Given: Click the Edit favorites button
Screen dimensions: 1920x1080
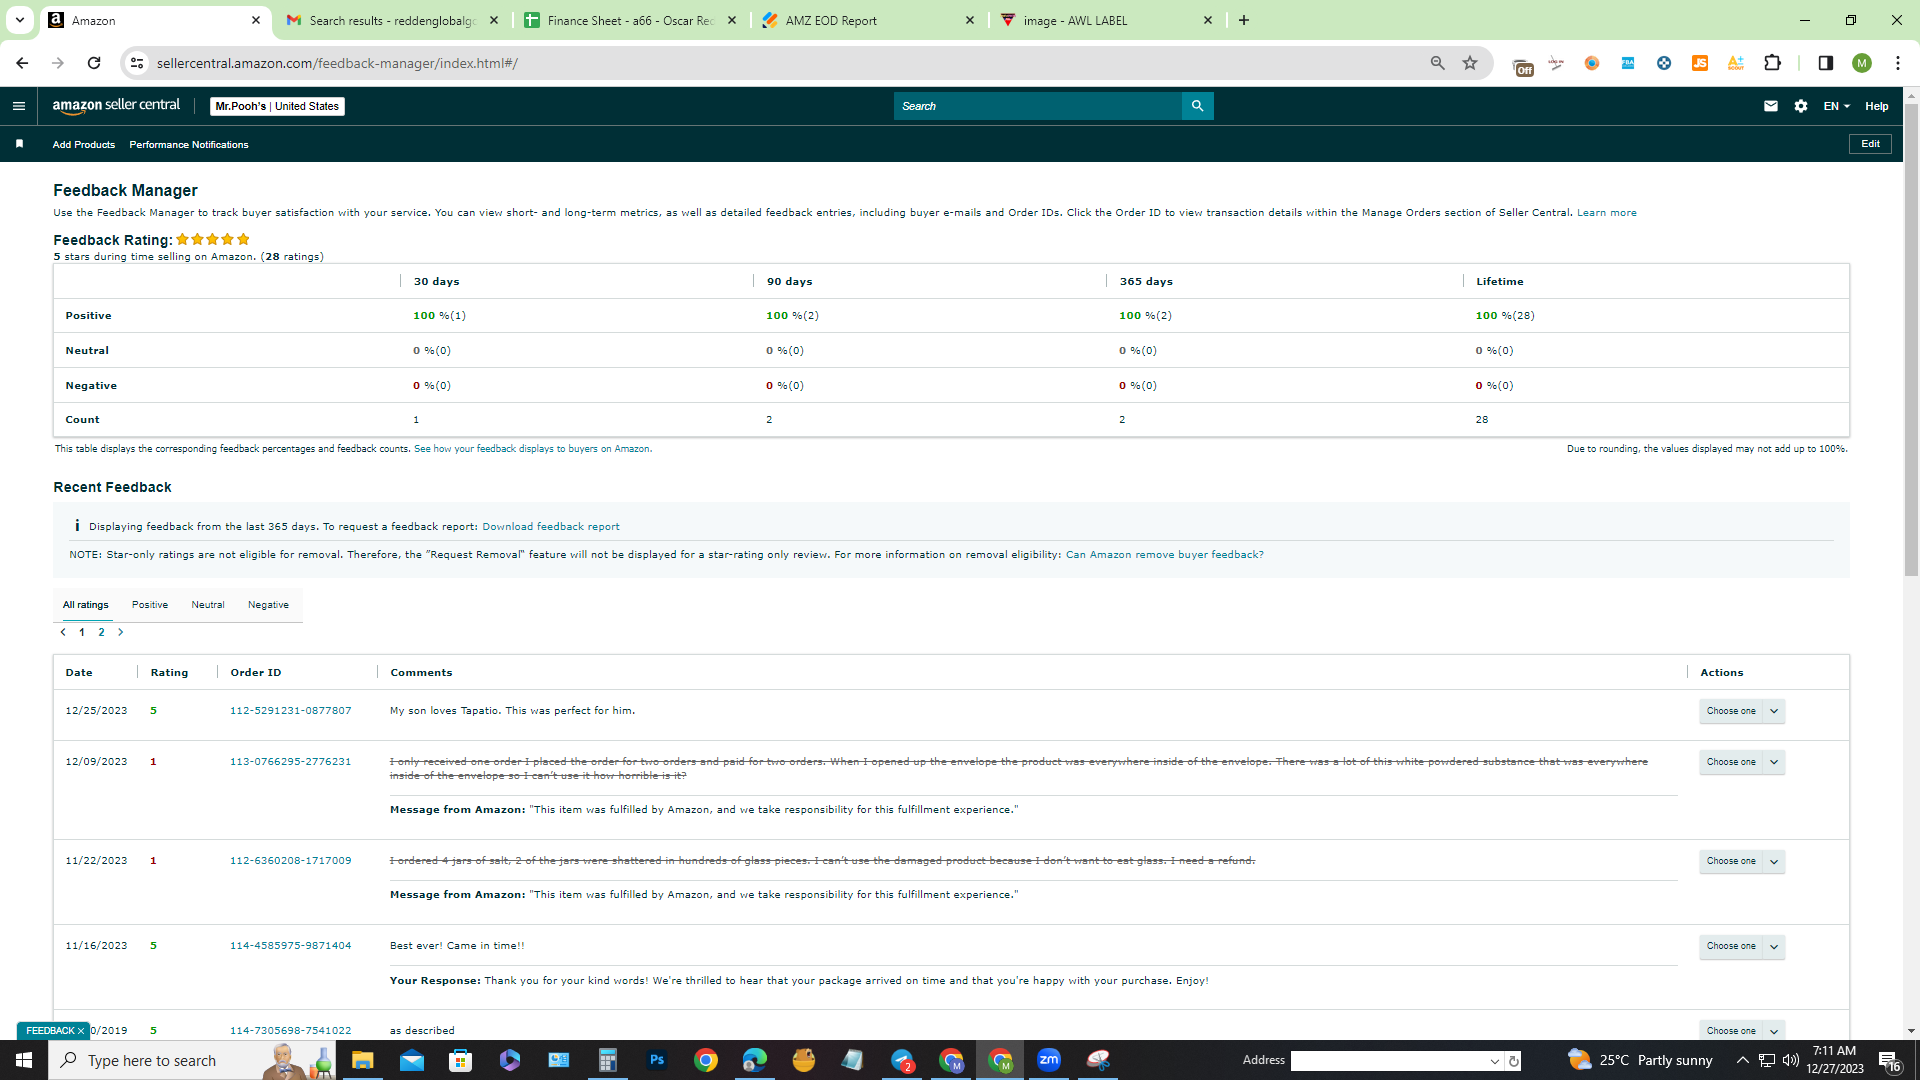Looking at the screenshot, I should 1870,144.
